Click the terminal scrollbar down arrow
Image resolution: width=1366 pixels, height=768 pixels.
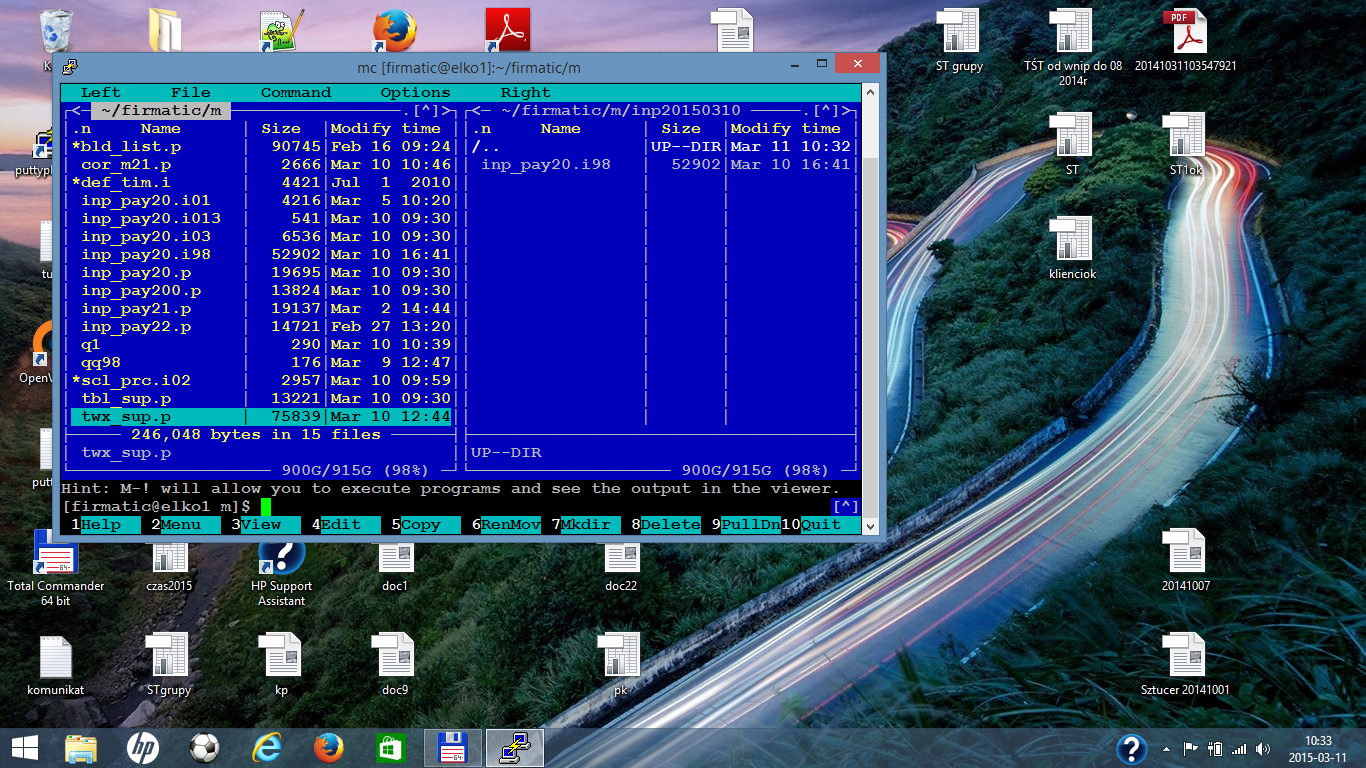pos(870,526)
